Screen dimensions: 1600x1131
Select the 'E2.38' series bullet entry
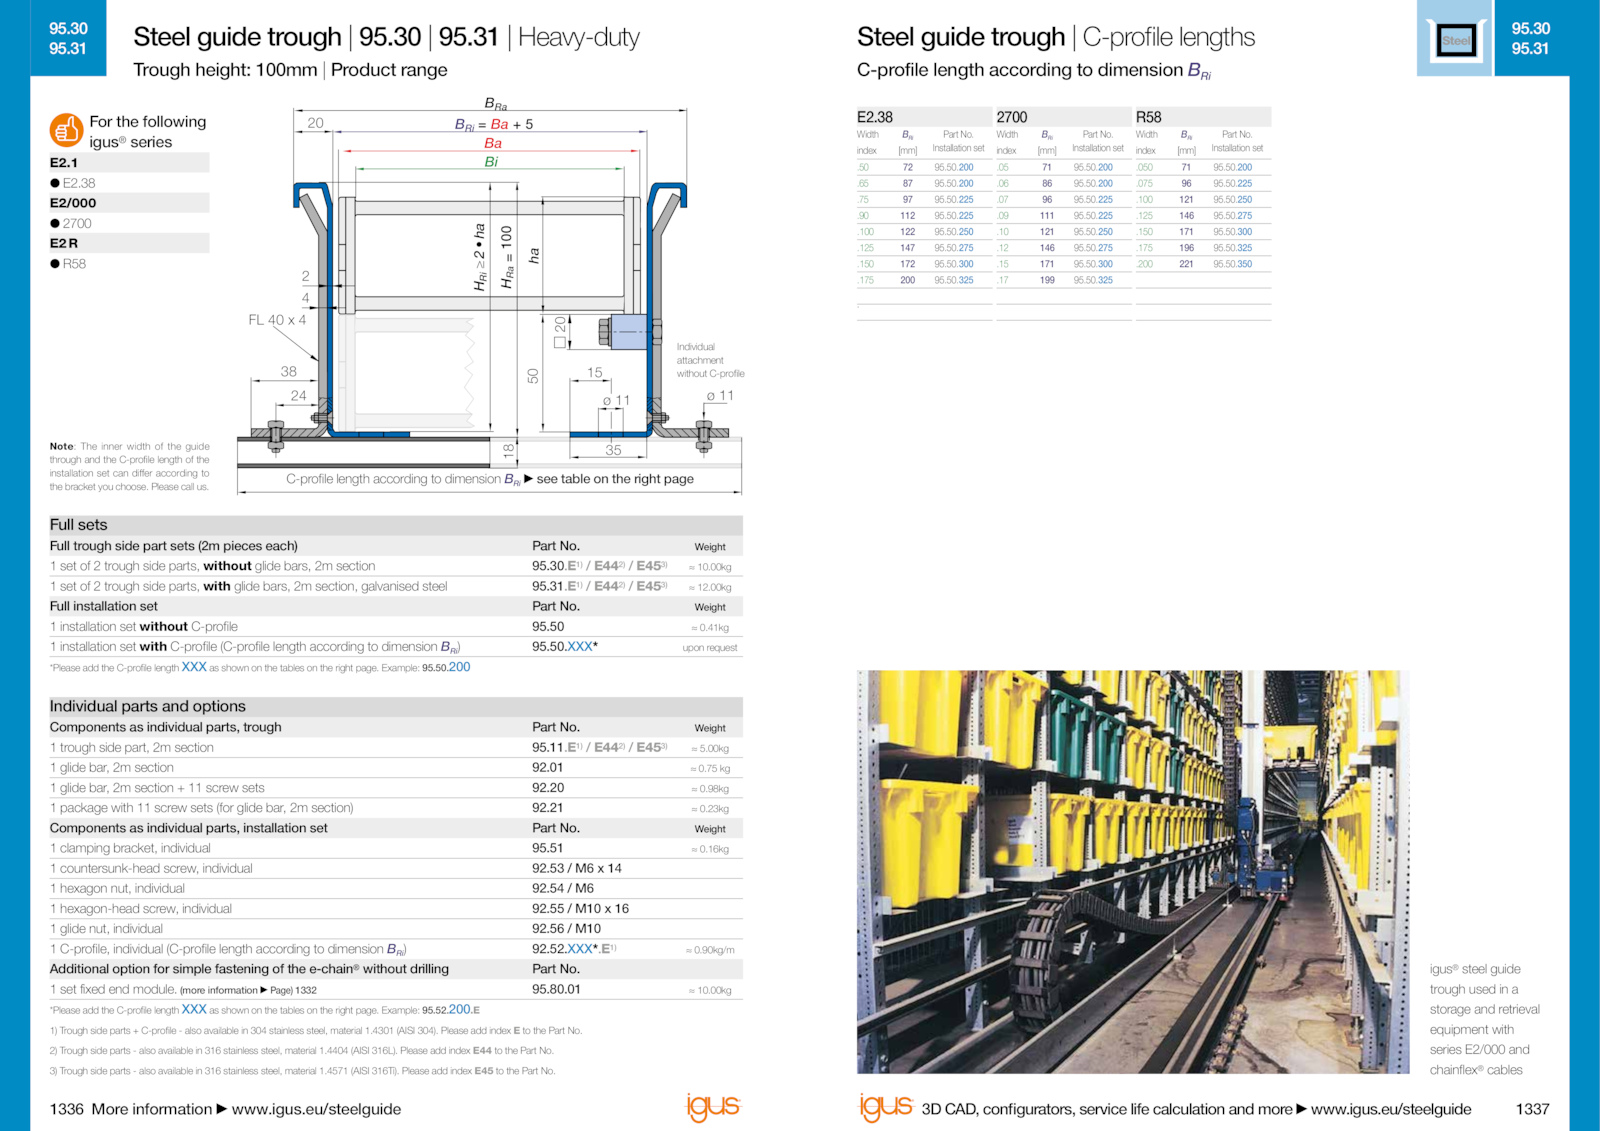point(73,183)
